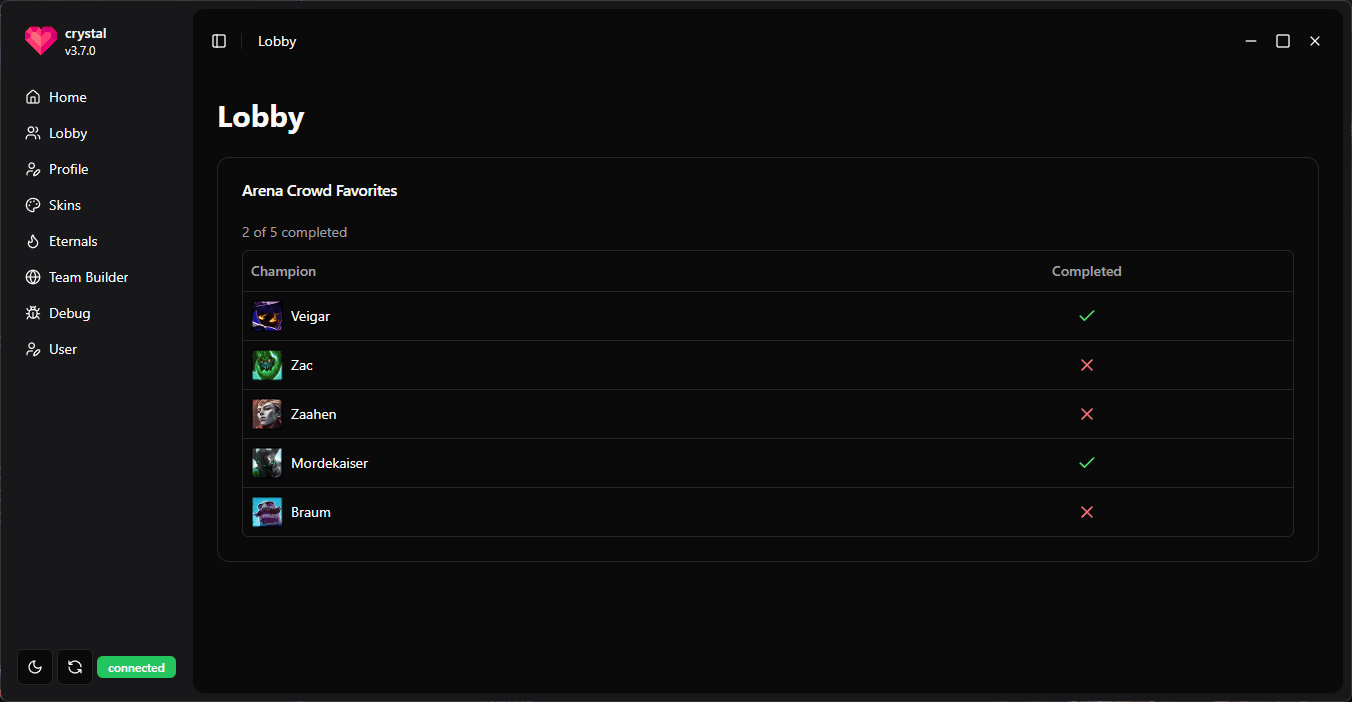Click the green connected status badge

click(136, 667)
